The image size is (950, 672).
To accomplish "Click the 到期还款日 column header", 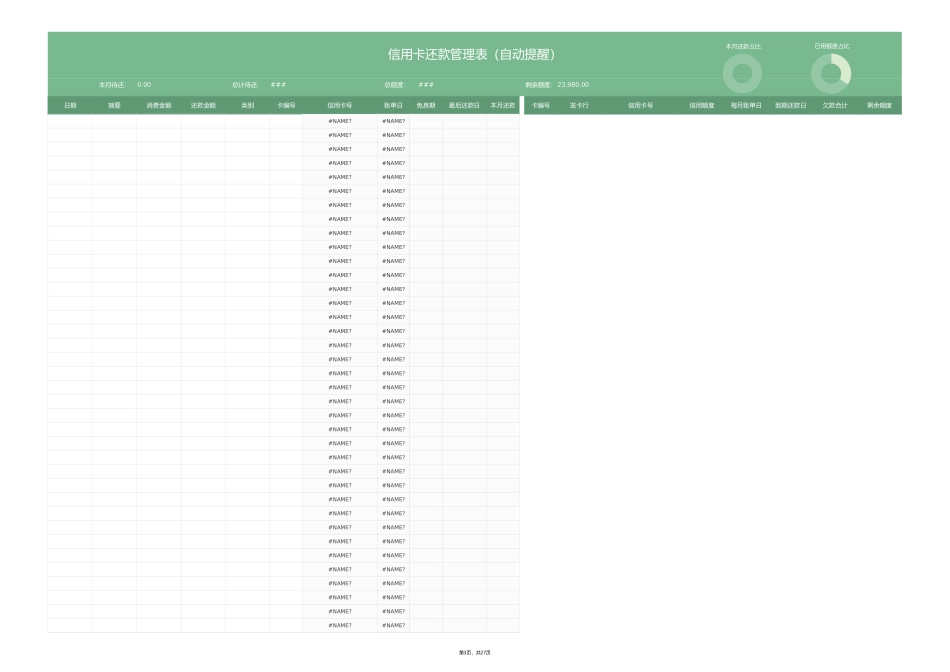I will pyautogui.click(x=791, y=105).
